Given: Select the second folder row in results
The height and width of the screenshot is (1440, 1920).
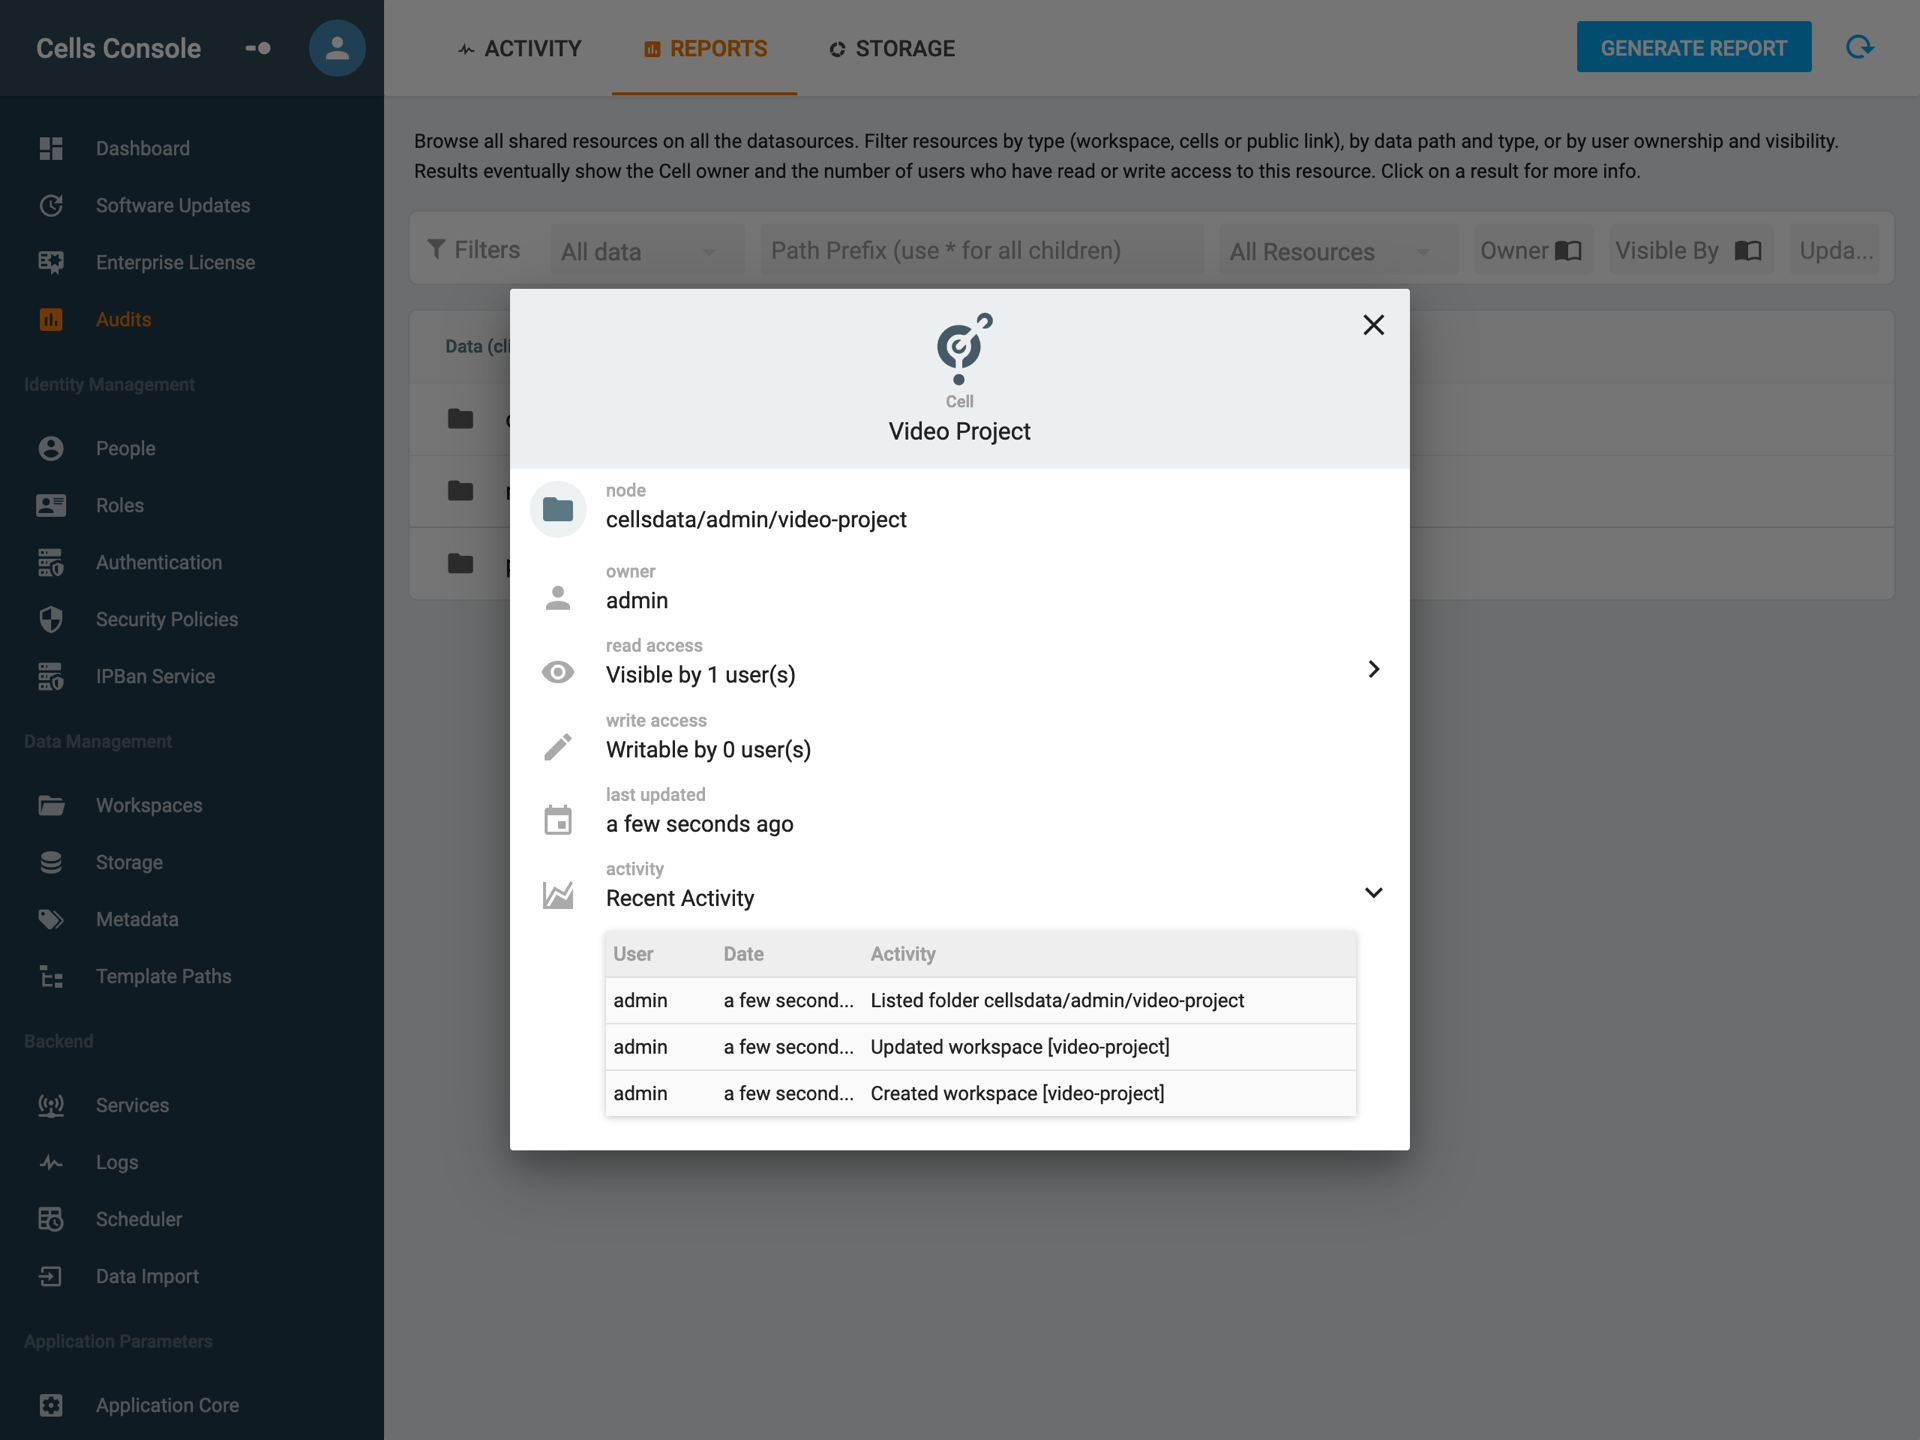Looking at the screenshot, I should (1152, 491).
